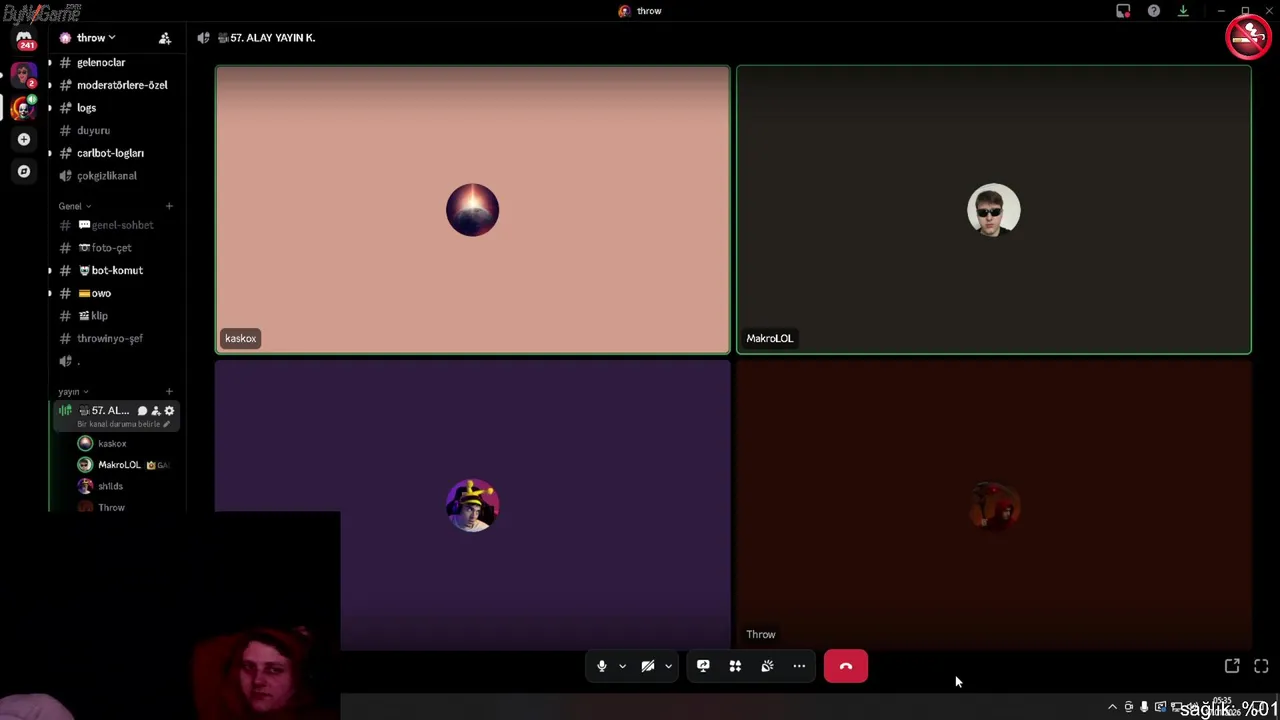Collapse the Genel category
The image size is (1280, 720).
(75, 206)
